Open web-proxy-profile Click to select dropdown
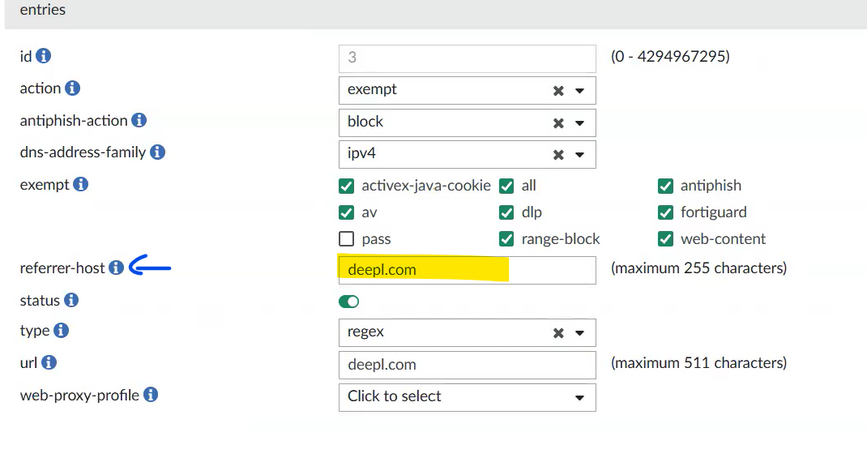867x467 pixels. [467, 396]
